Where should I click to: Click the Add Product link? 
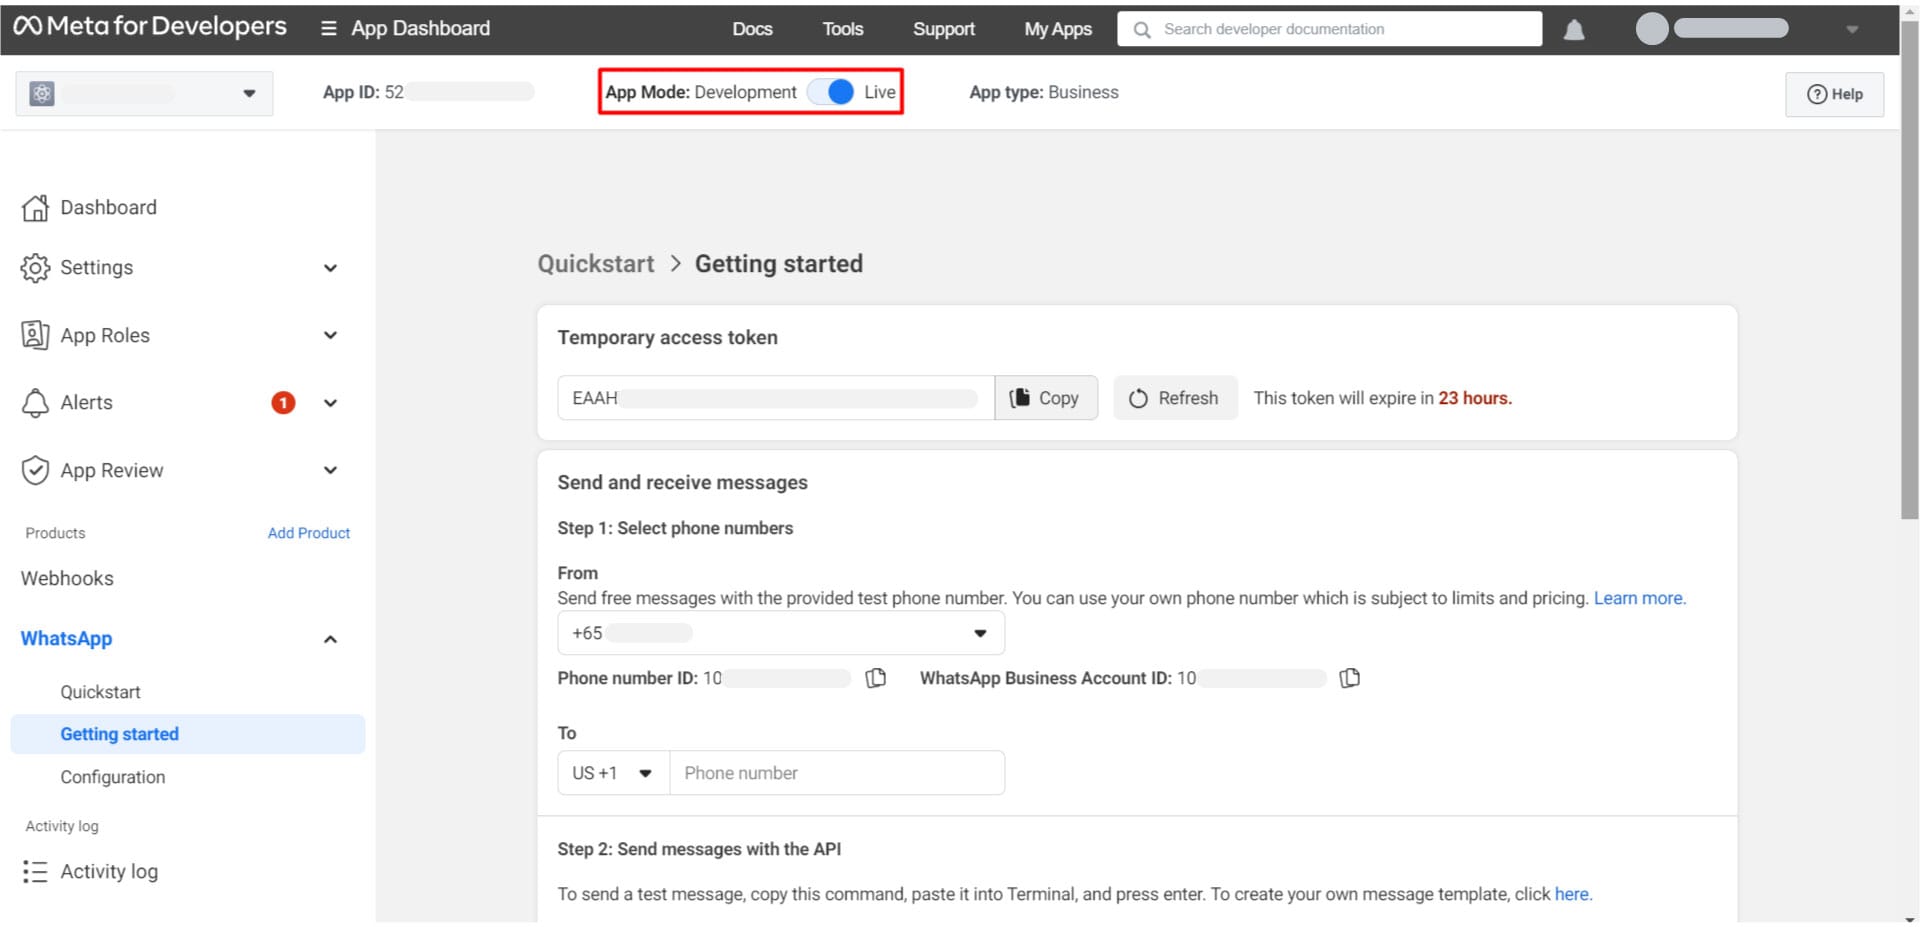click(309, 533)
